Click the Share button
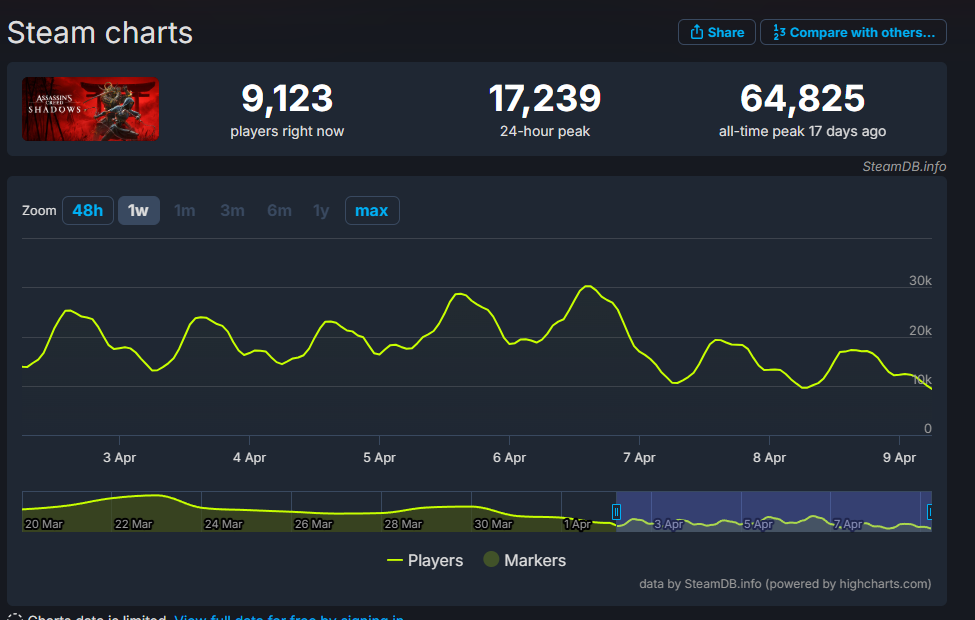Image resolution: width=975 pixels, height=620 pixels. [x=716, y=32]
